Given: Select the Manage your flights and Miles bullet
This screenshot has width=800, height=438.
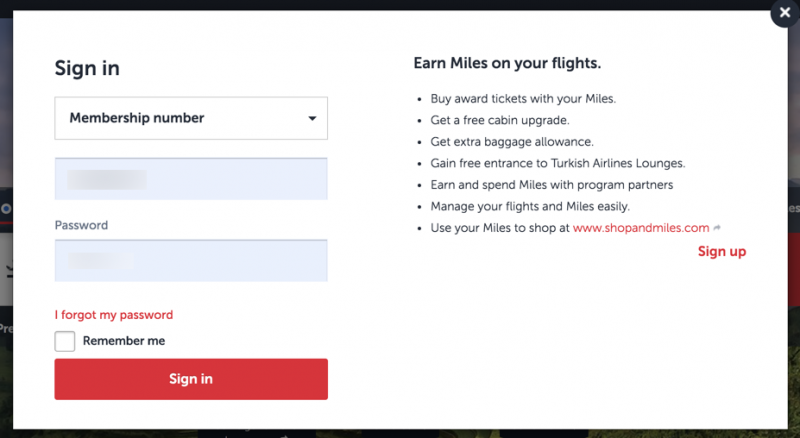Looking at the screenshot, I should pos(530,206).
